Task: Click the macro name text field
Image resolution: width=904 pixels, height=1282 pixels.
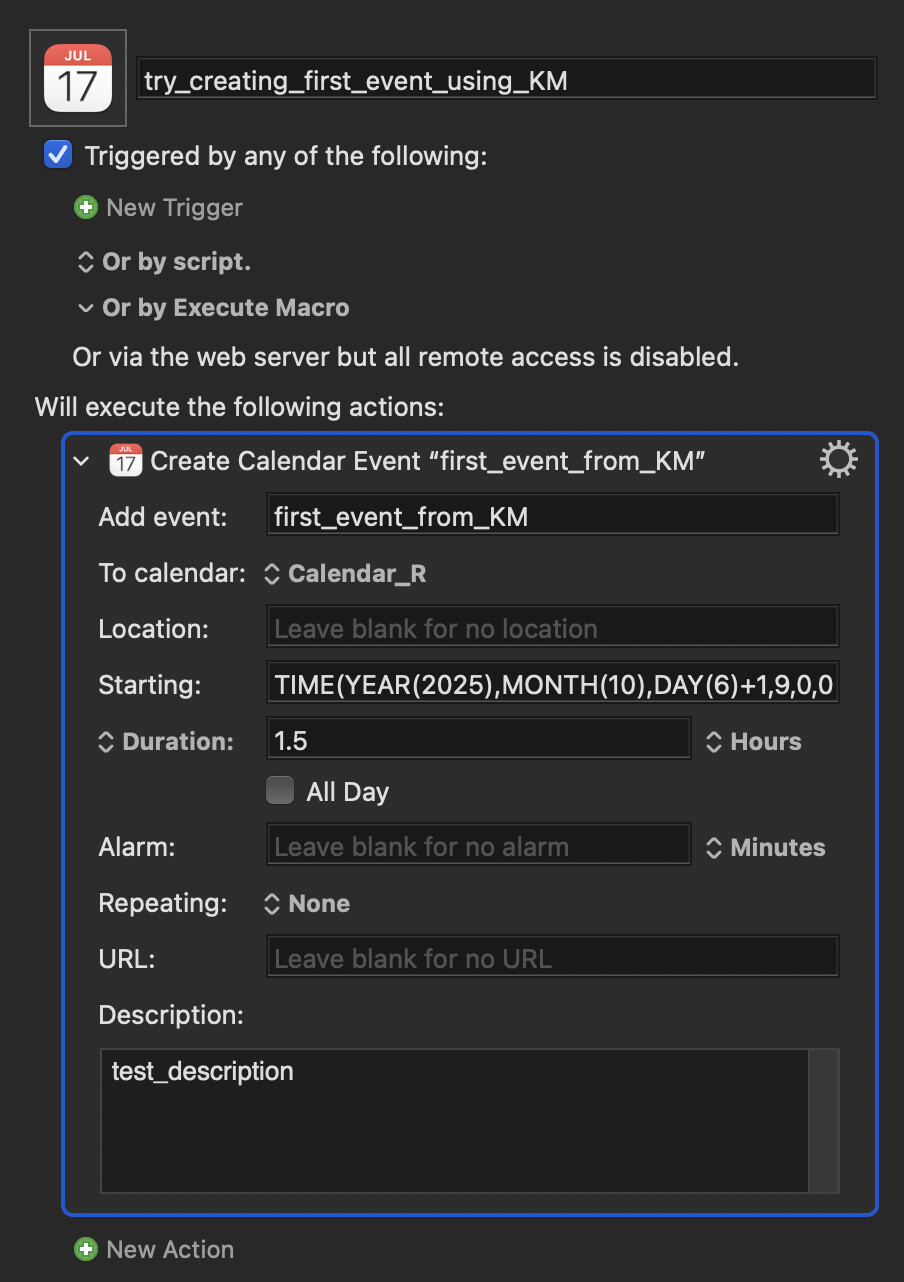Action: tap(507, 79)
